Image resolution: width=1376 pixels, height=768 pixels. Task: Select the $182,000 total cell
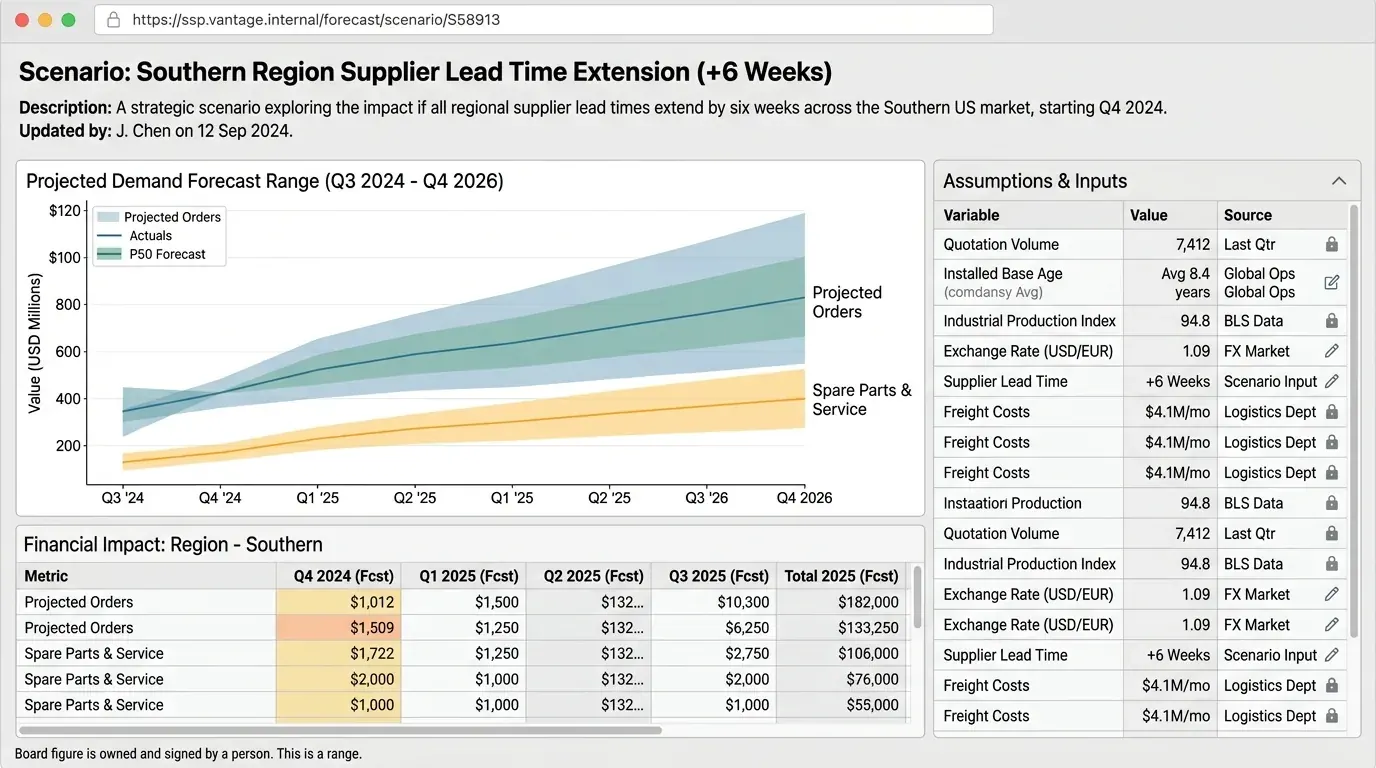tap(841, 602)
